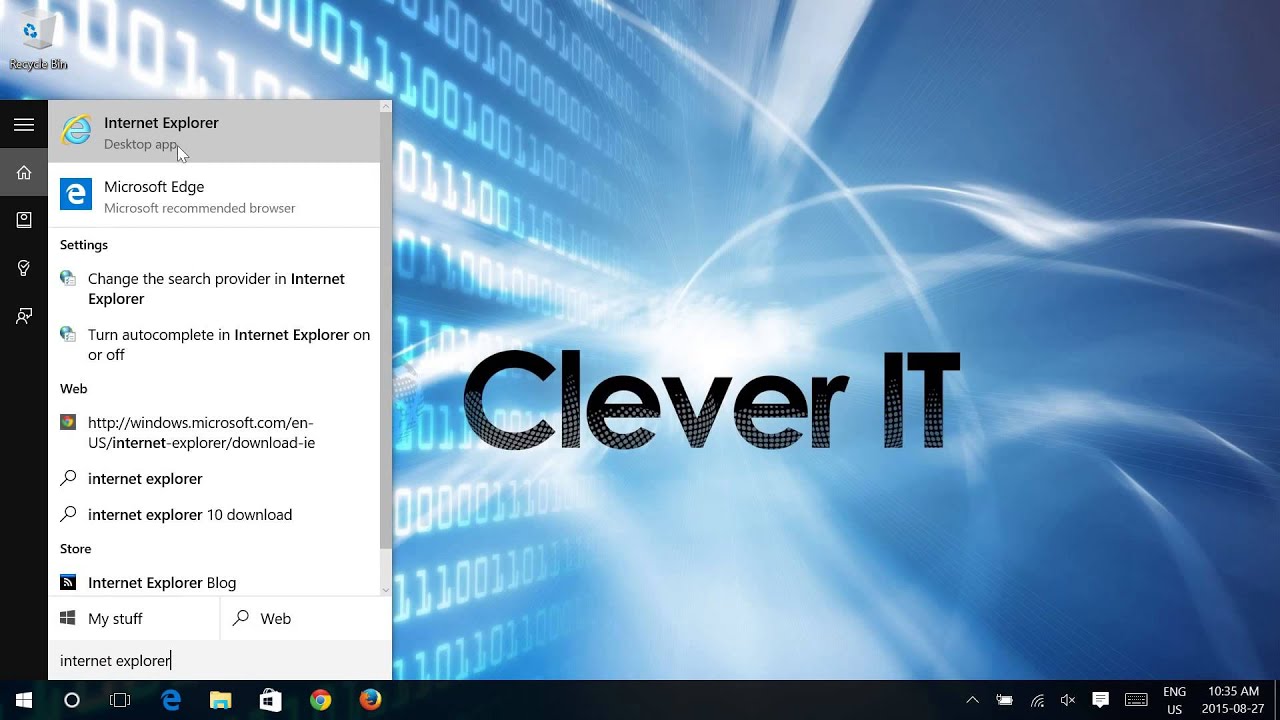The image size is (1280, 720).
Task: Open the Feedback icon in sidebar
Action: coord(24,316)
